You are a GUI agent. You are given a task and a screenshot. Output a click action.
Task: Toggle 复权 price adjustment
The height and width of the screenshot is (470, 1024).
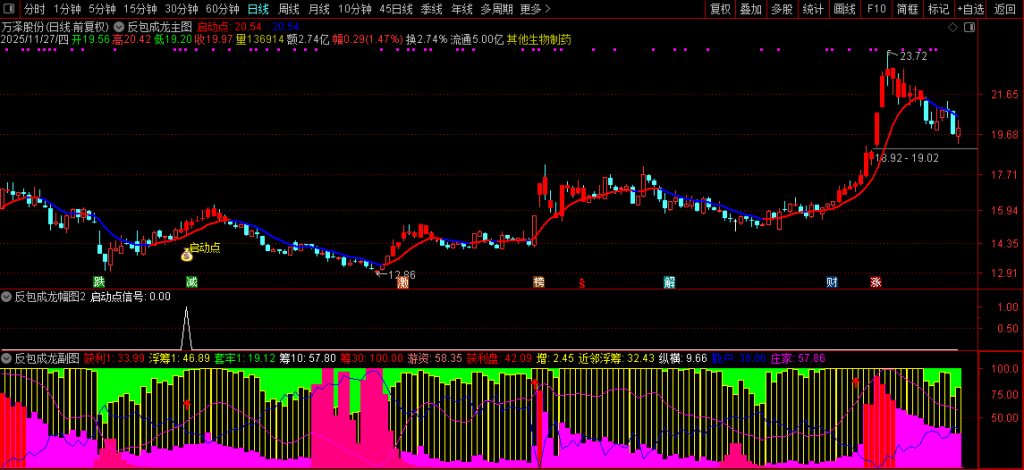pyautogui.click(x=720, y=9)
